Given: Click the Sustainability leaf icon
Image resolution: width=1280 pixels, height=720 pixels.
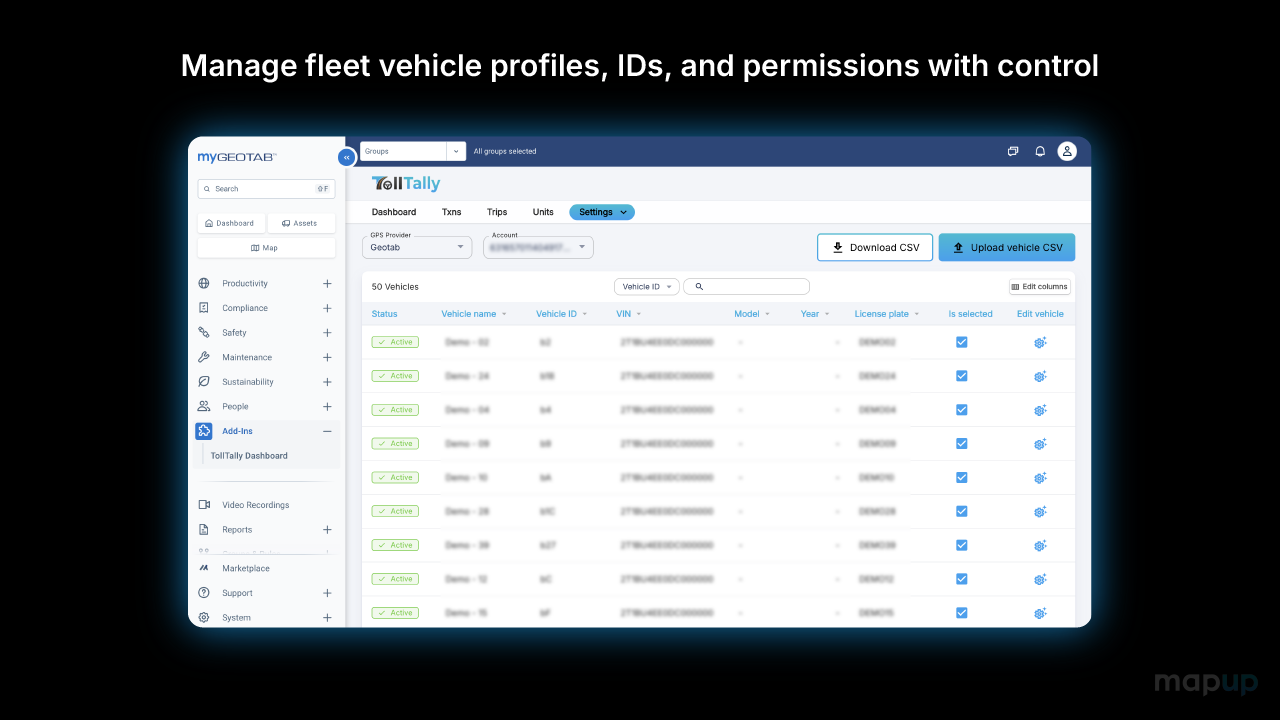Looking at the screenshot, I should pos(204,382).
